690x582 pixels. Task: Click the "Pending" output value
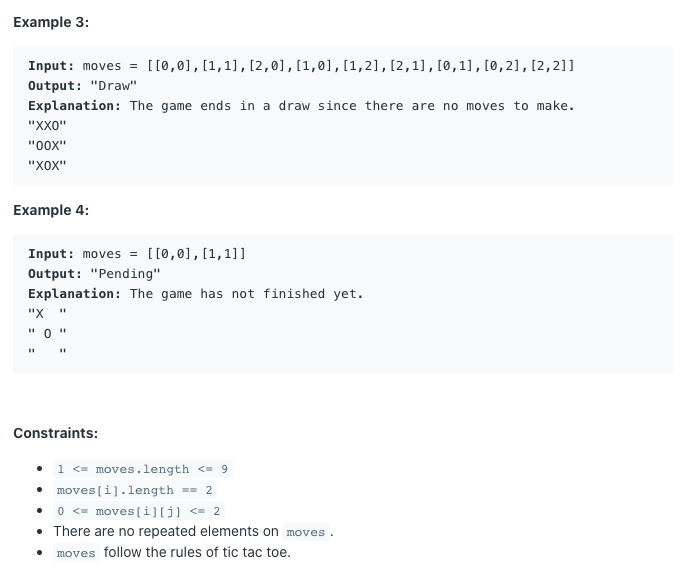pos(125,274)
